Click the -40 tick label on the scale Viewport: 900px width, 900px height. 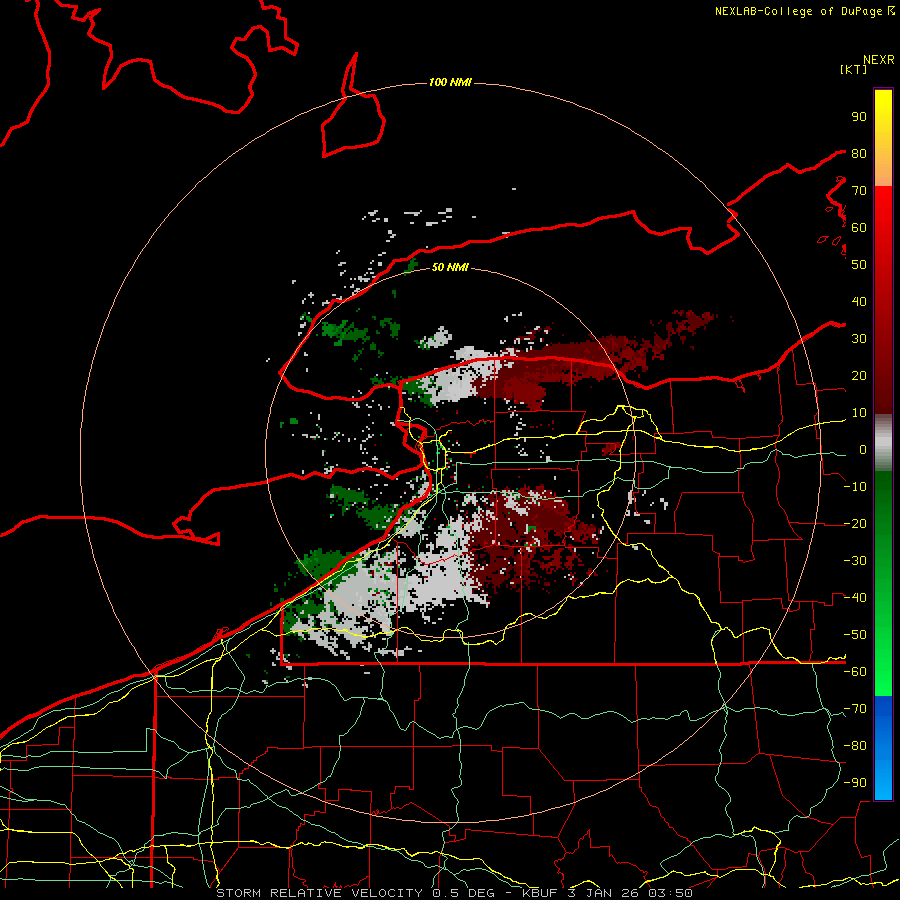pos(855,598)
